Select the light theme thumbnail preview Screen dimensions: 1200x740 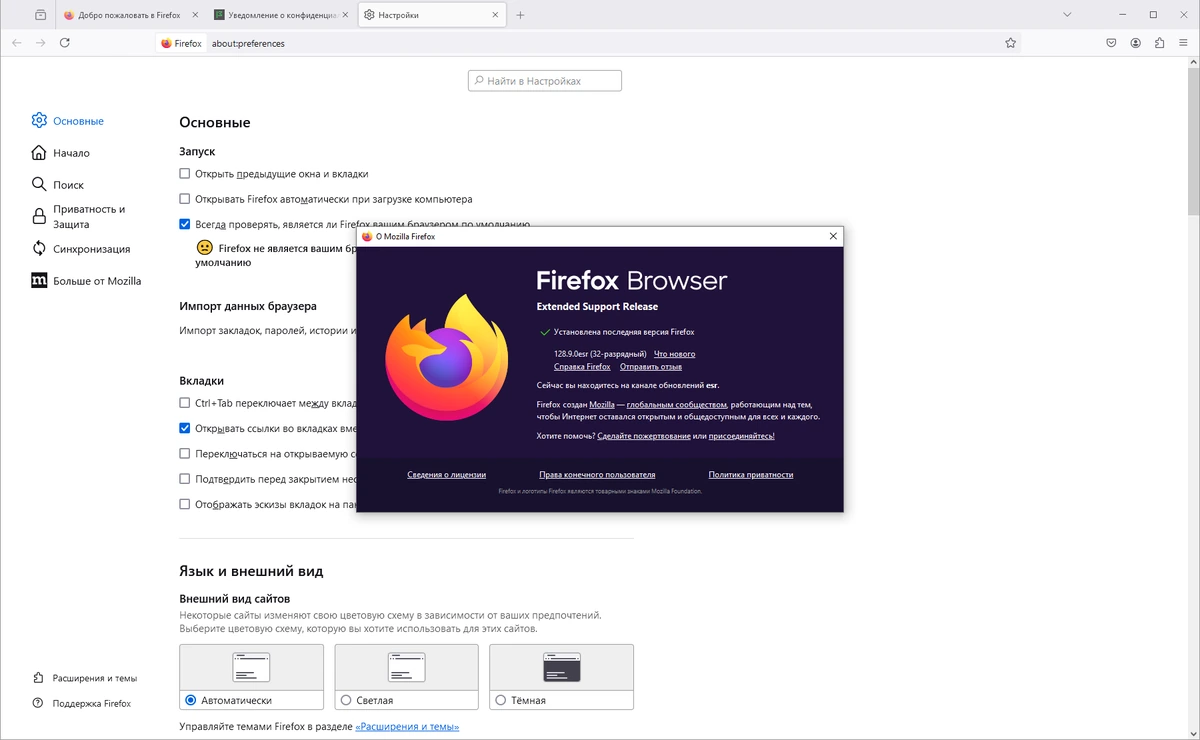(x=406, y=667)
